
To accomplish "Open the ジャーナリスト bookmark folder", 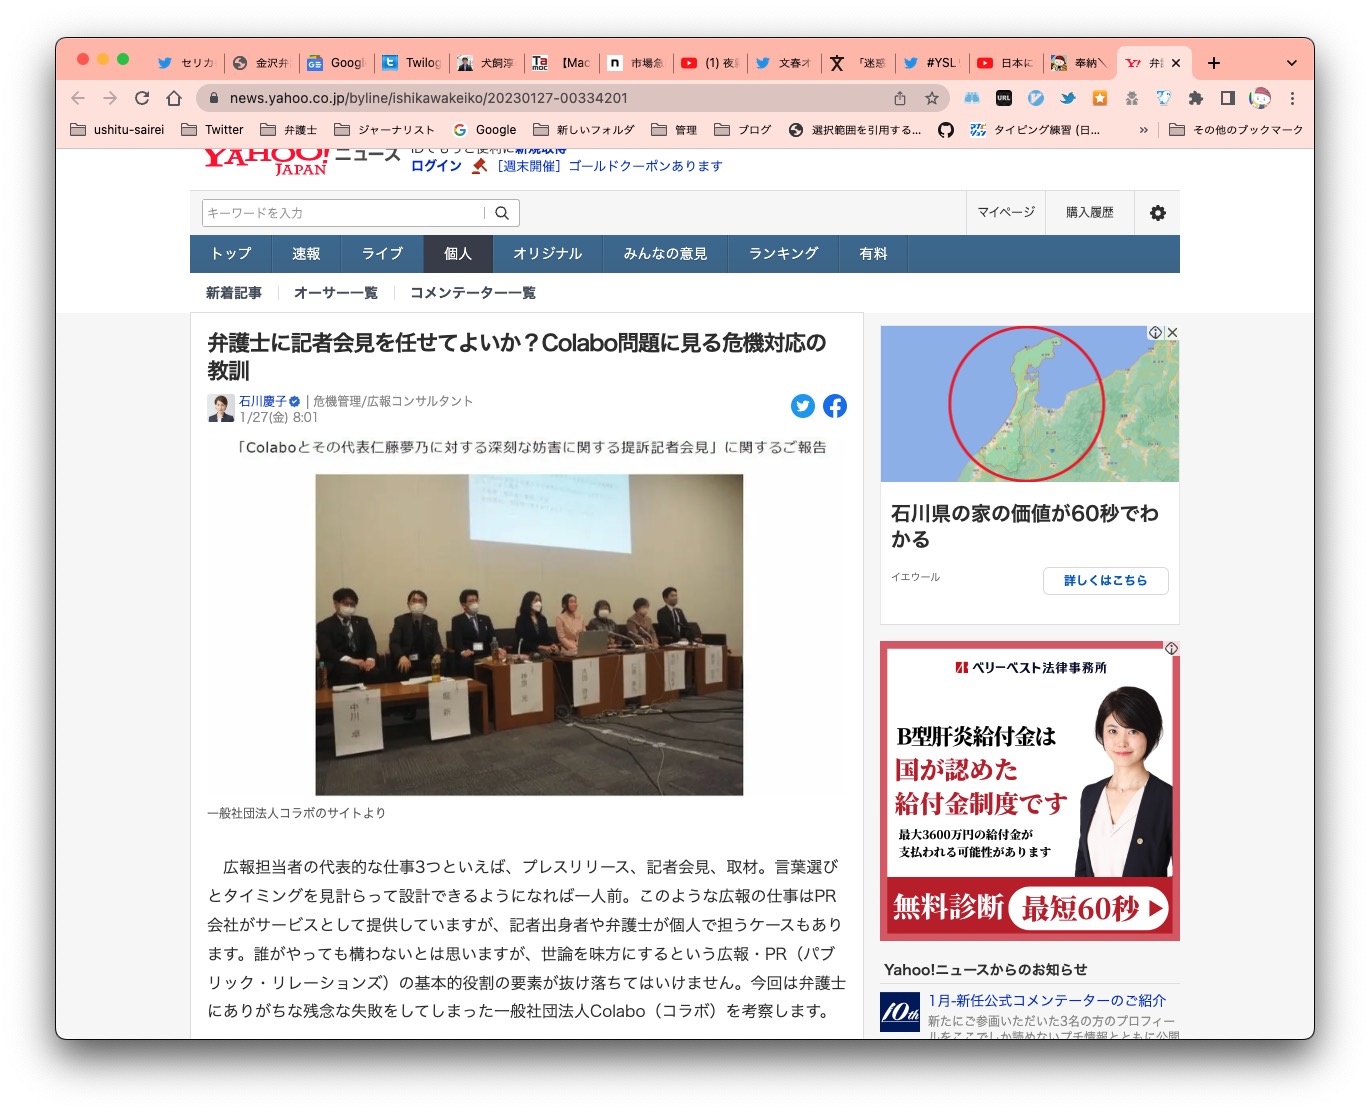I will pos(385,130).
